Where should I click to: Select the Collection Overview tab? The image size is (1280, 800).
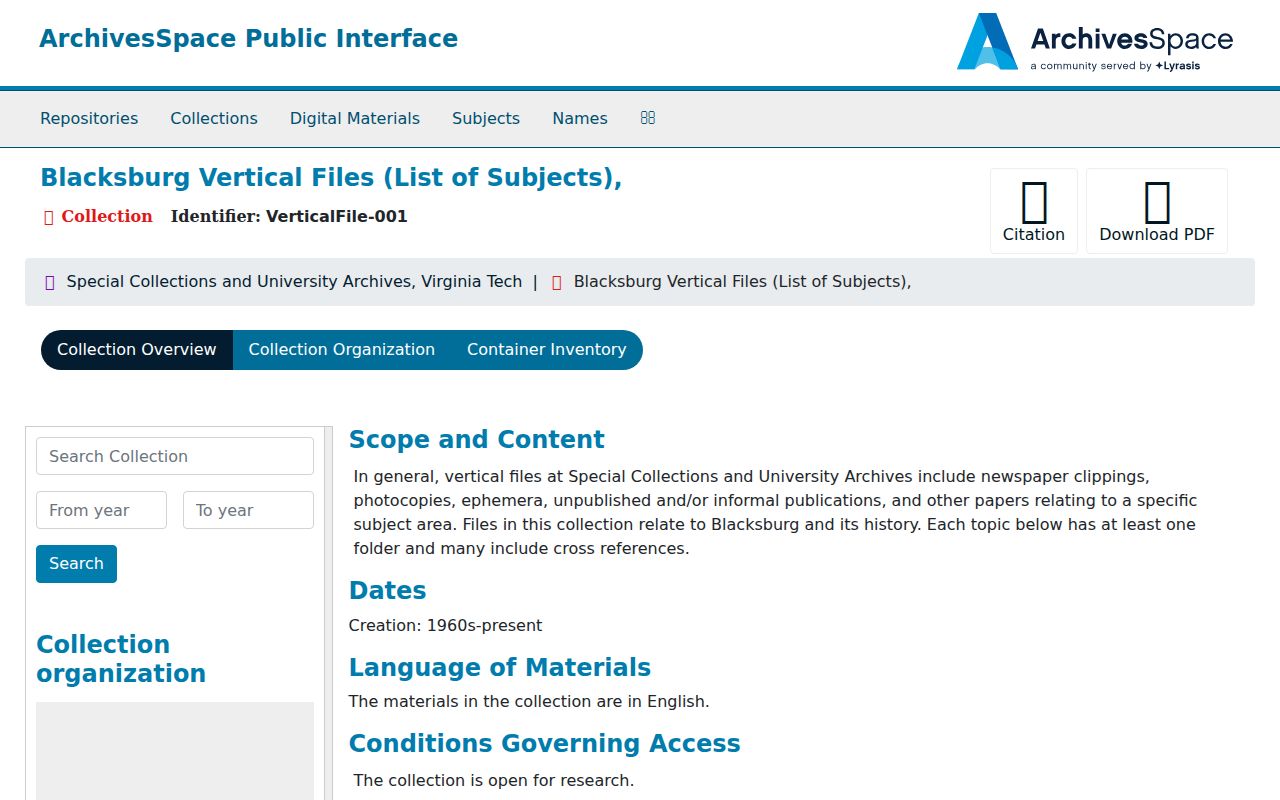137,350
